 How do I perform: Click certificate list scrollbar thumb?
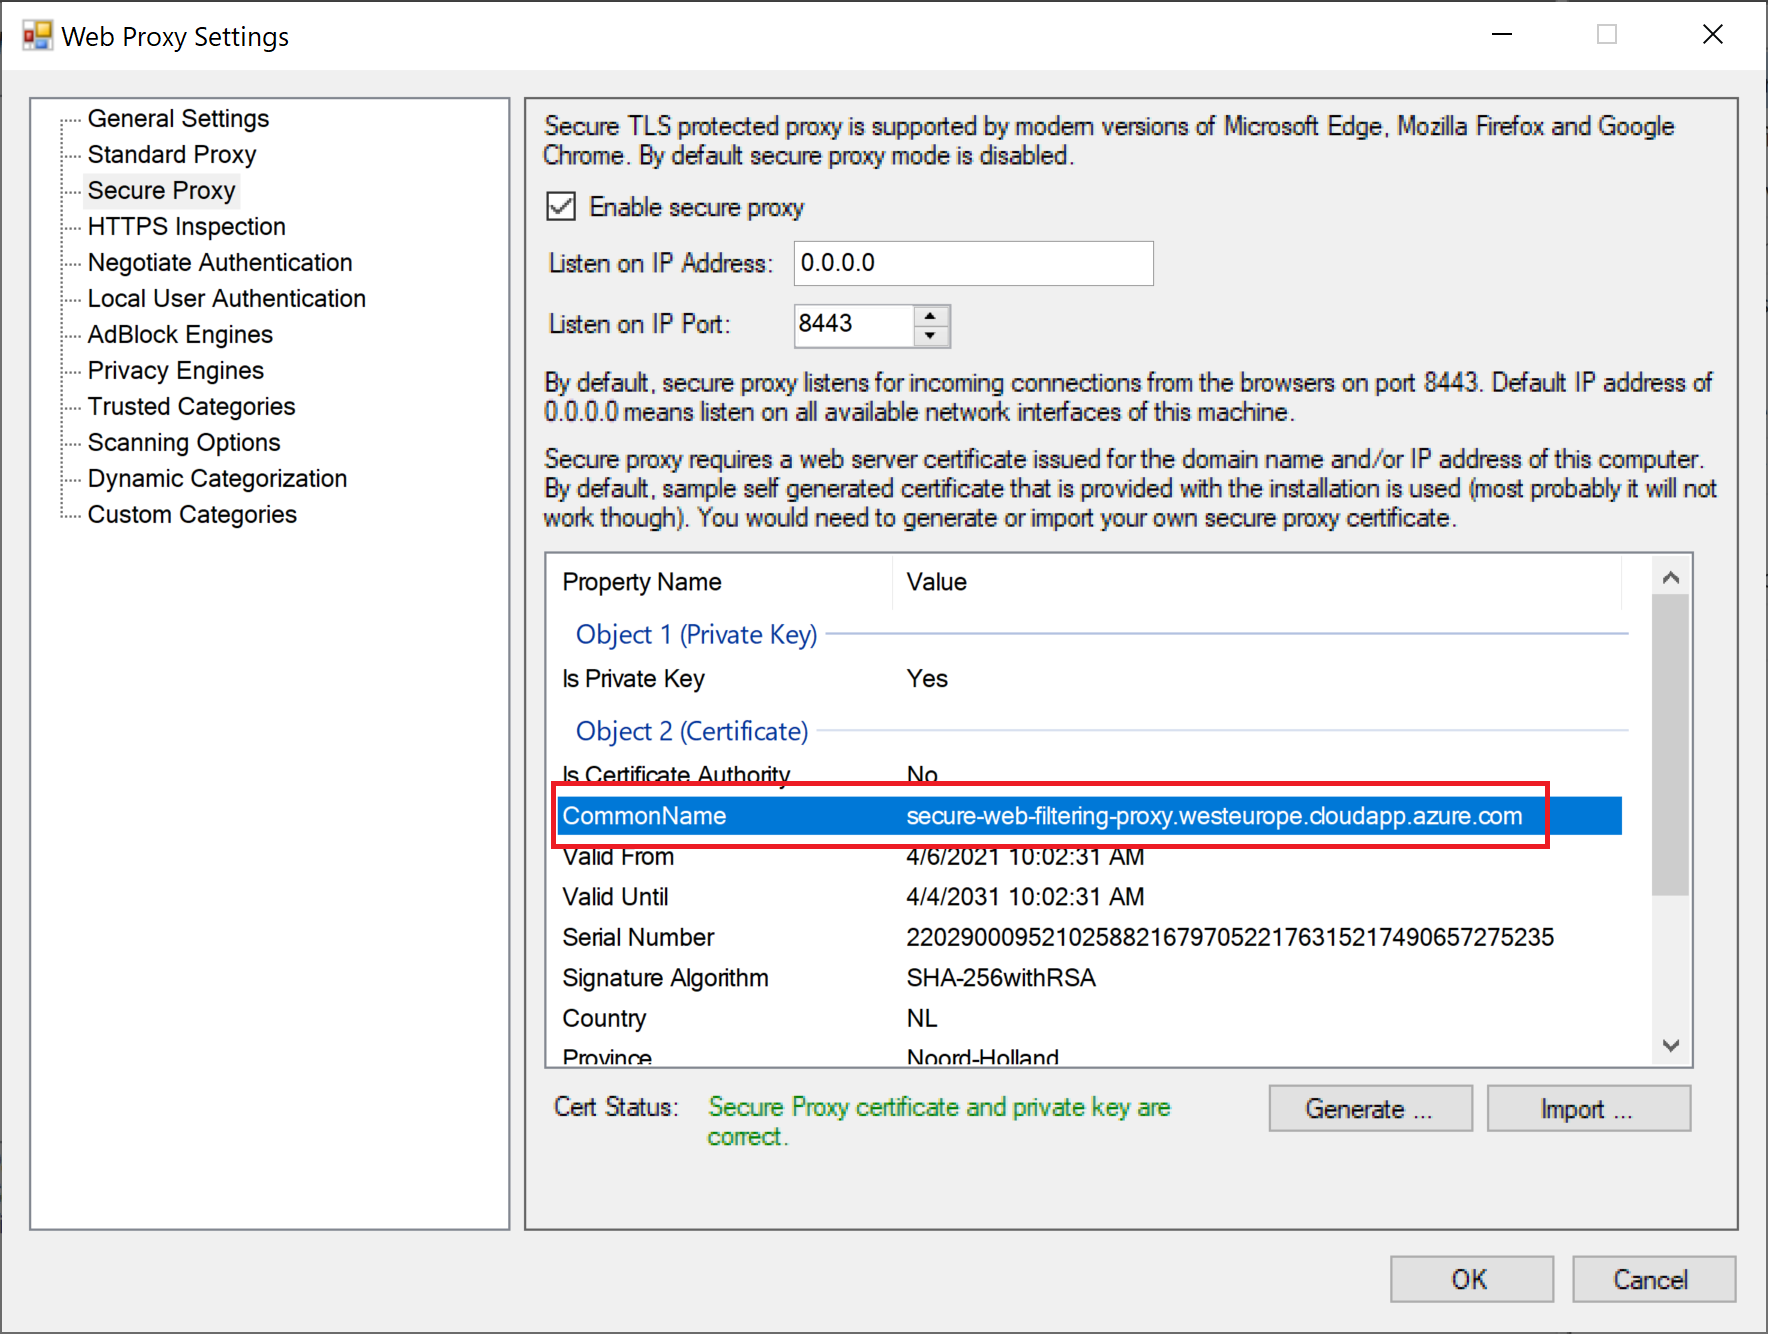coord(1670,745)
